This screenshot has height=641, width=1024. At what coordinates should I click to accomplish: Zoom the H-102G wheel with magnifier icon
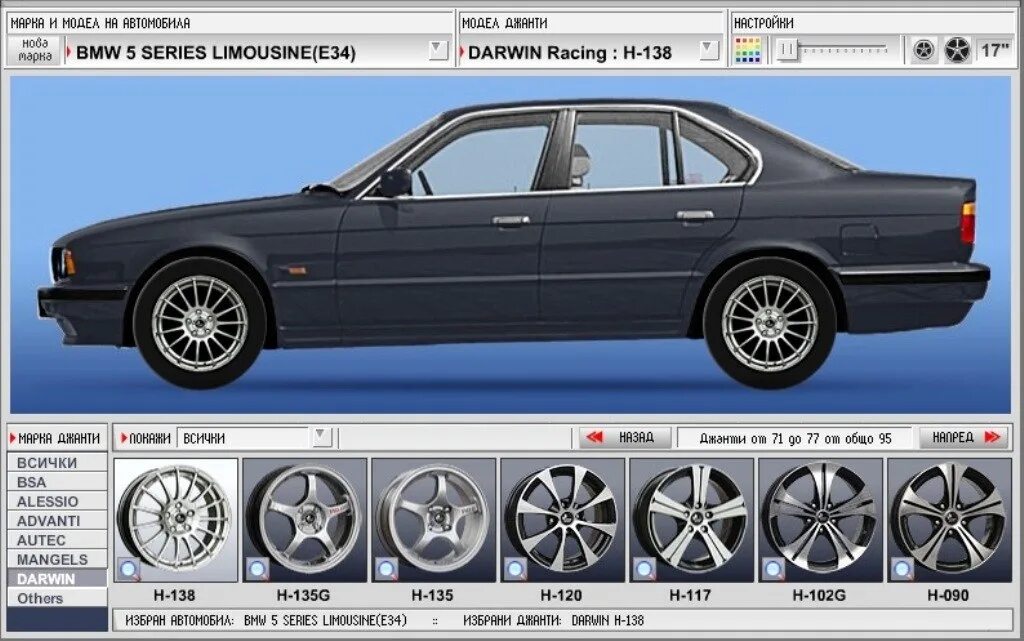773,569
